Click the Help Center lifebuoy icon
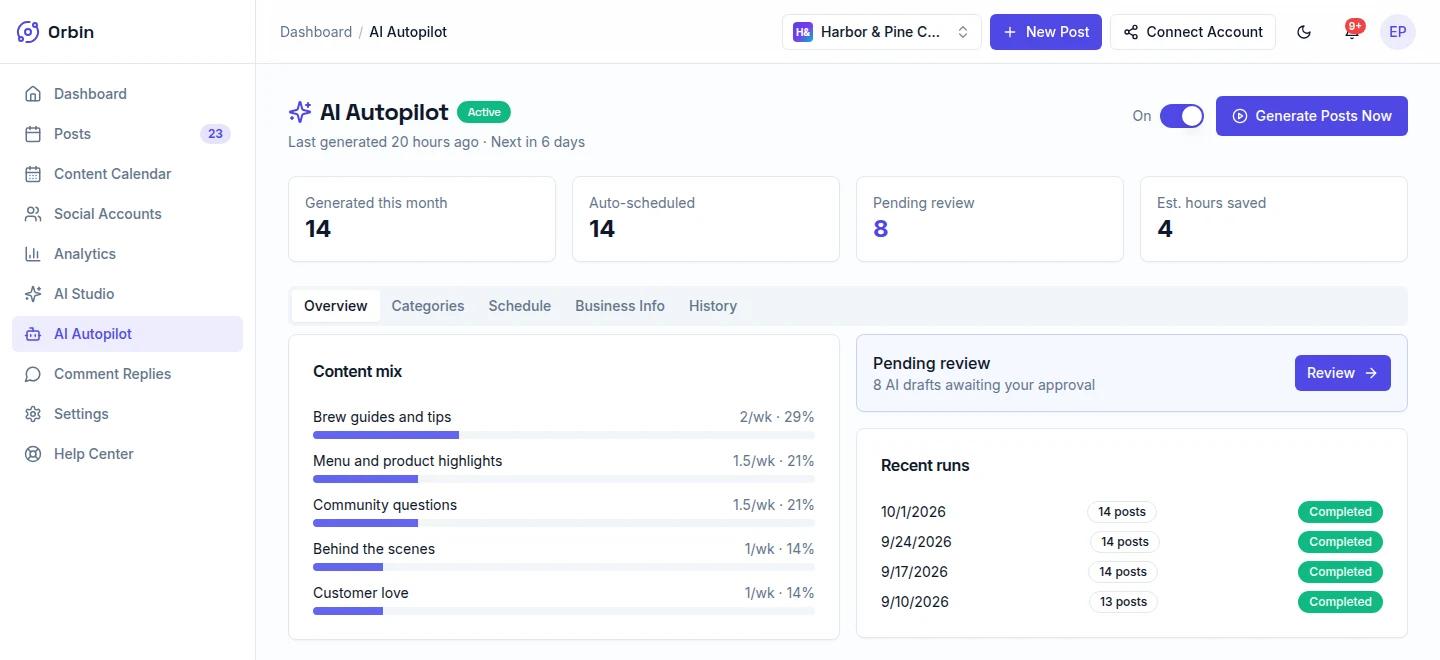Viewport: 1440px width, 660px height. point(33,454)
